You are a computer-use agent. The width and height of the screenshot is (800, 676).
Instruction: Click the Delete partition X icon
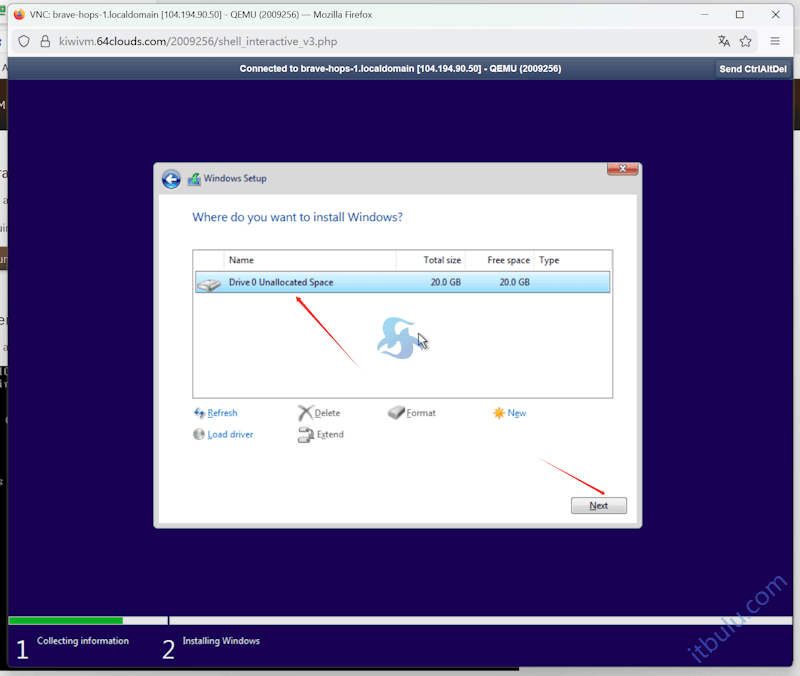click(x=305, y=413)
